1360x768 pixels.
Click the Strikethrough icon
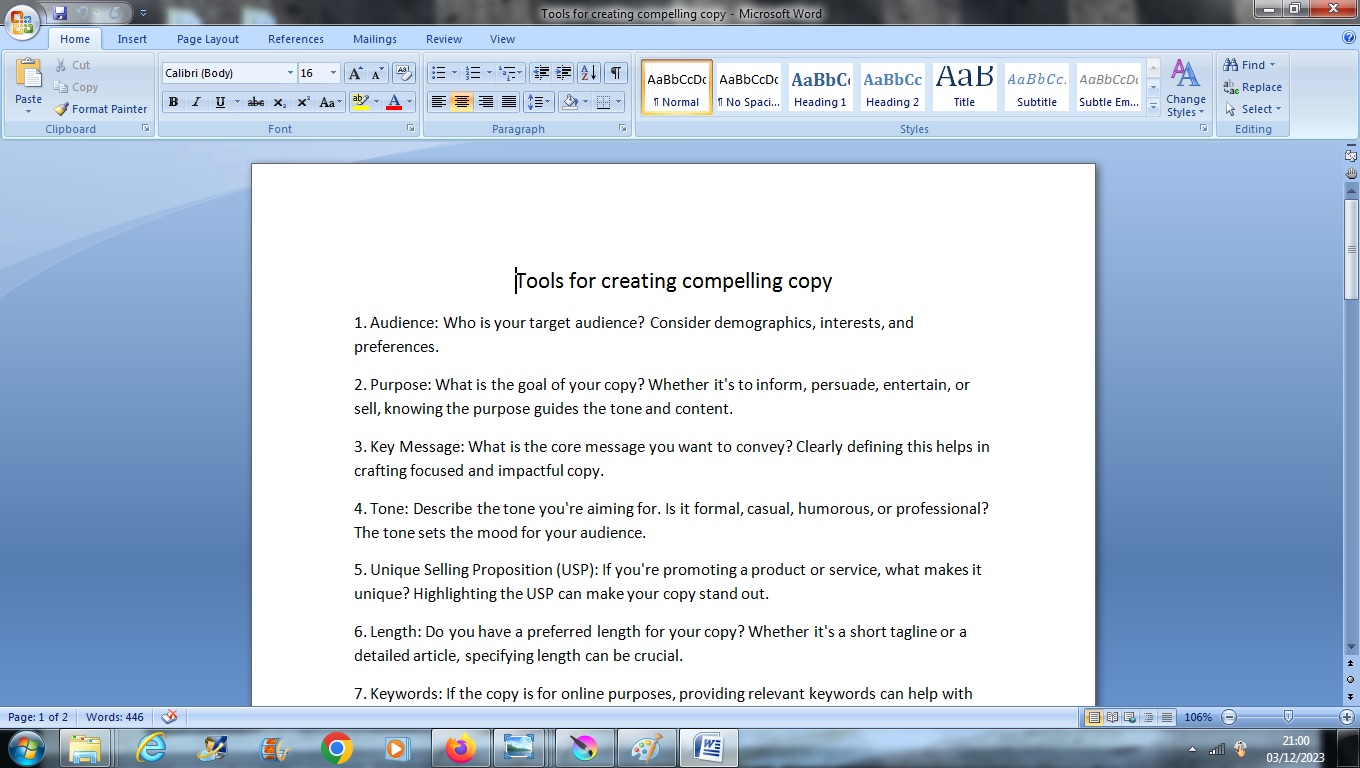(256, 102)
